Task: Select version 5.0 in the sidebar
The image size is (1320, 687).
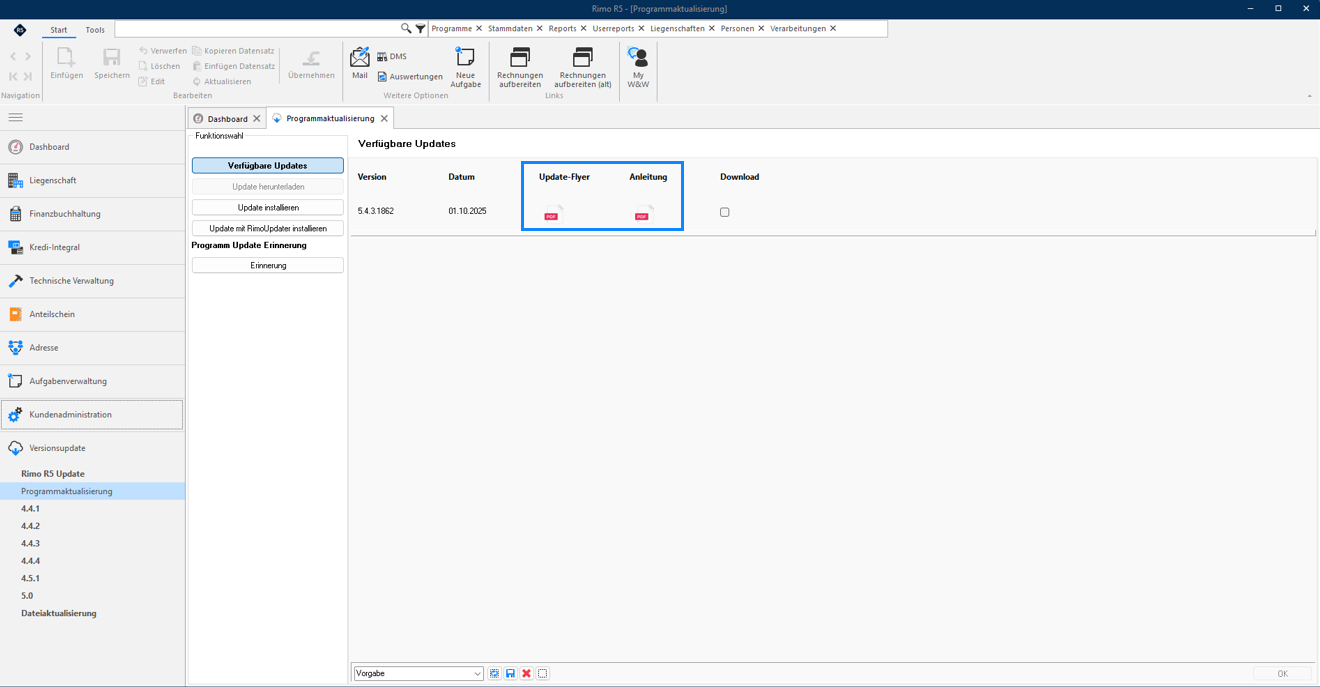Action: [x=27, y=596]
